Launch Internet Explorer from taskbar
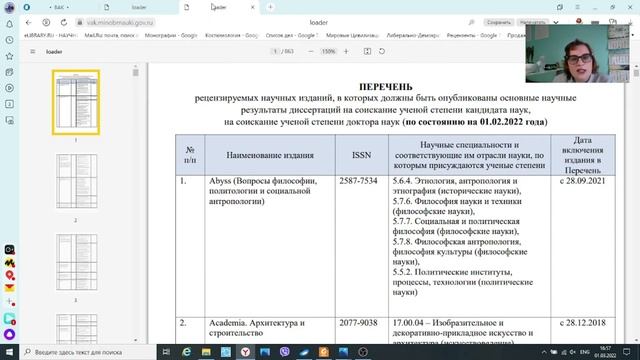This screenshot has height=360, width=640. click(x=187, y=352)
